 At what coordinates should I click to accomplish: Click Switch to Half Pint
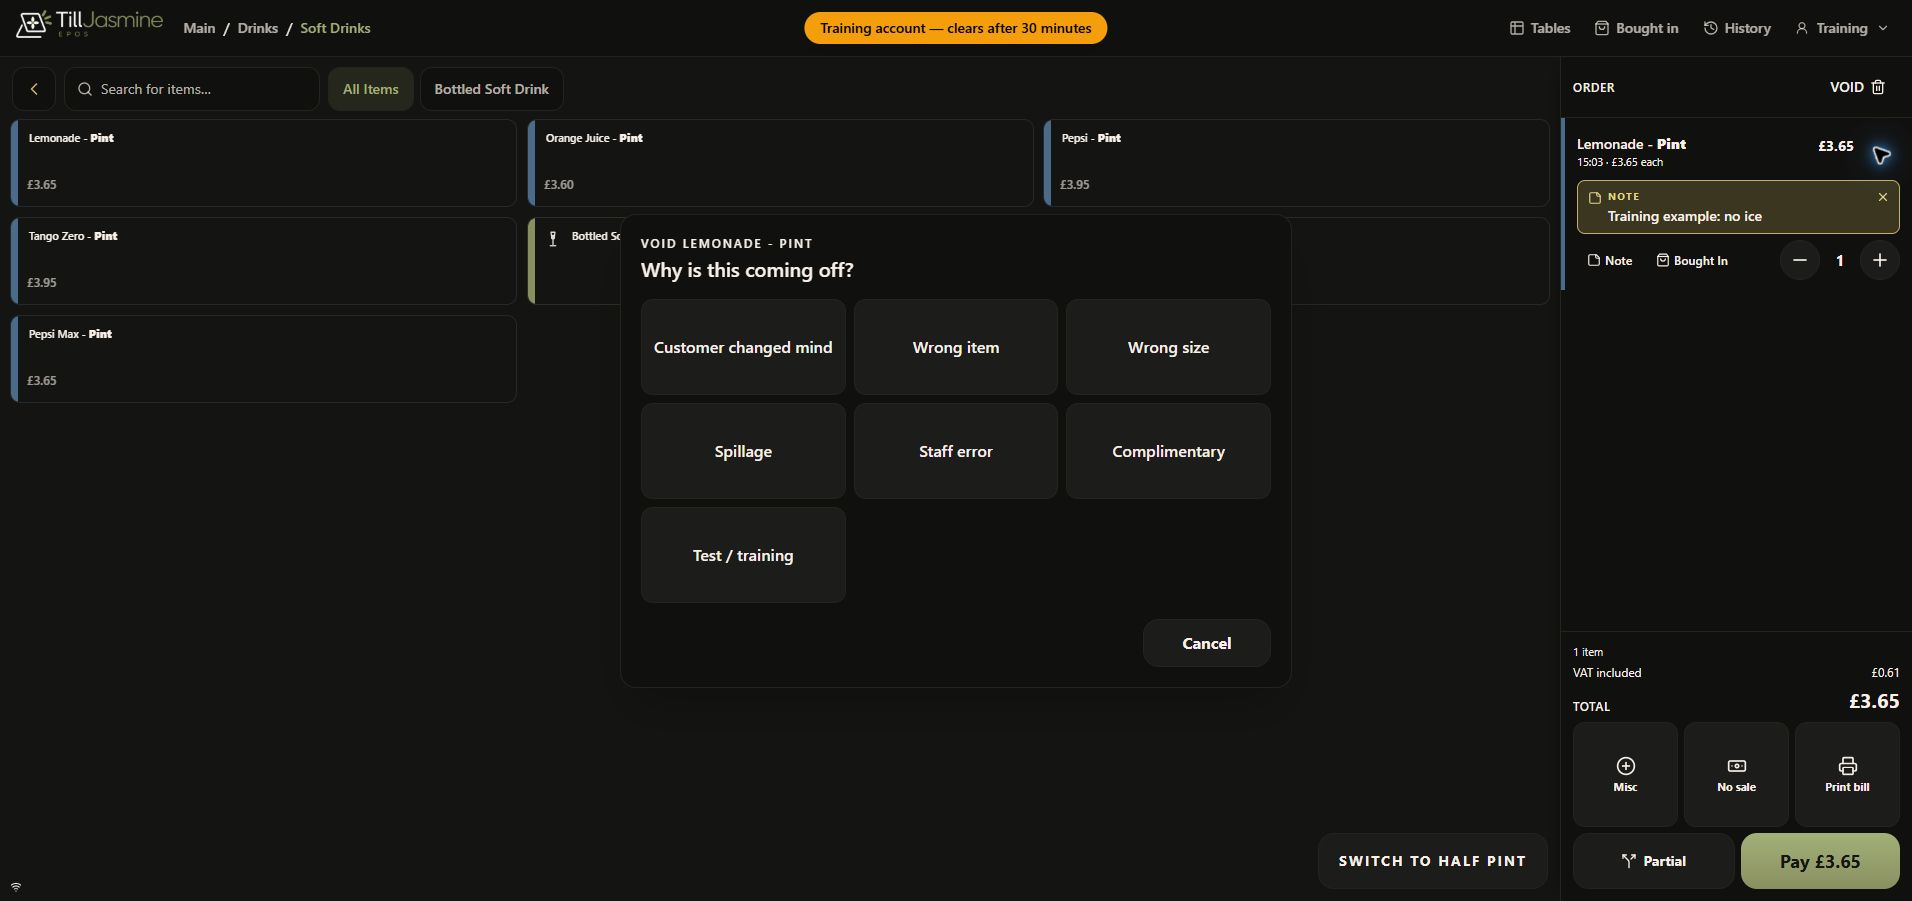(1432, 861)
